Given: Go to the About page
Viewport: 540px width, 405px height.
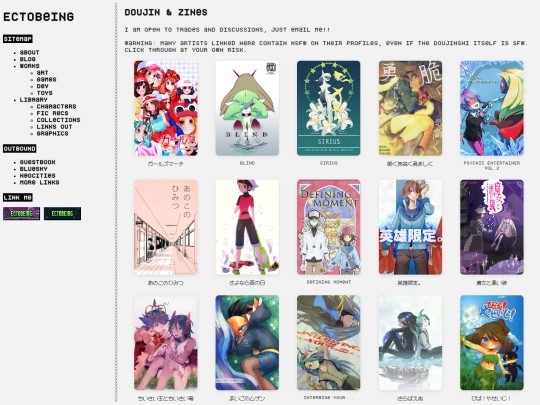Looking at the screenshot, I should [x=29, y=52].
